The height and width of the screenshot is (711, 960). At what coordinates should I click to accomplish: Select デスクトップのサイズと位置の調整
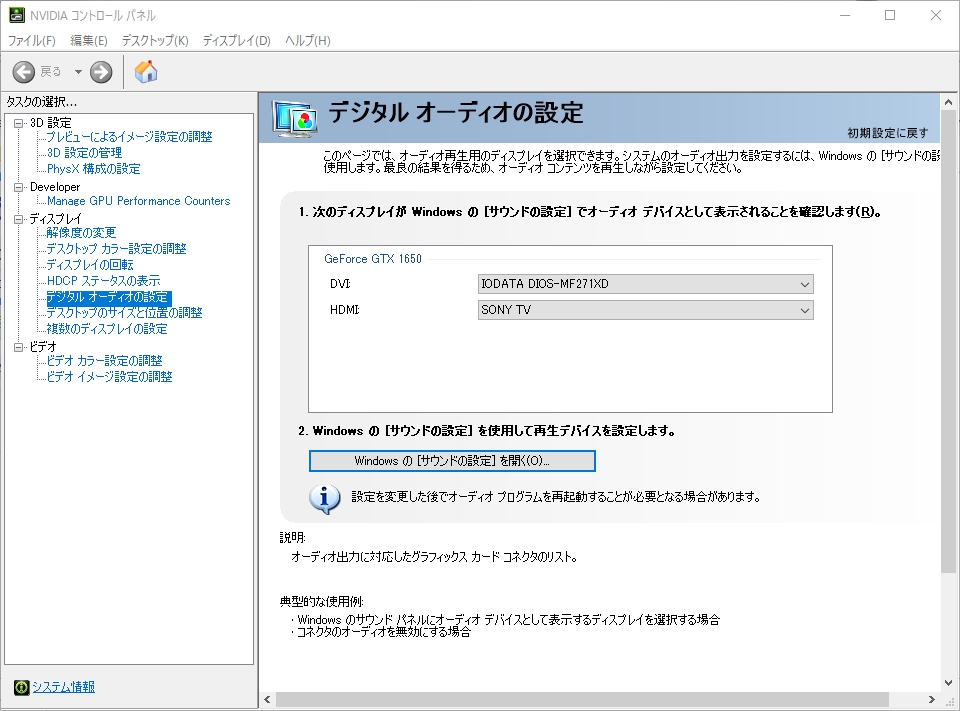click(x=124, y=313)
